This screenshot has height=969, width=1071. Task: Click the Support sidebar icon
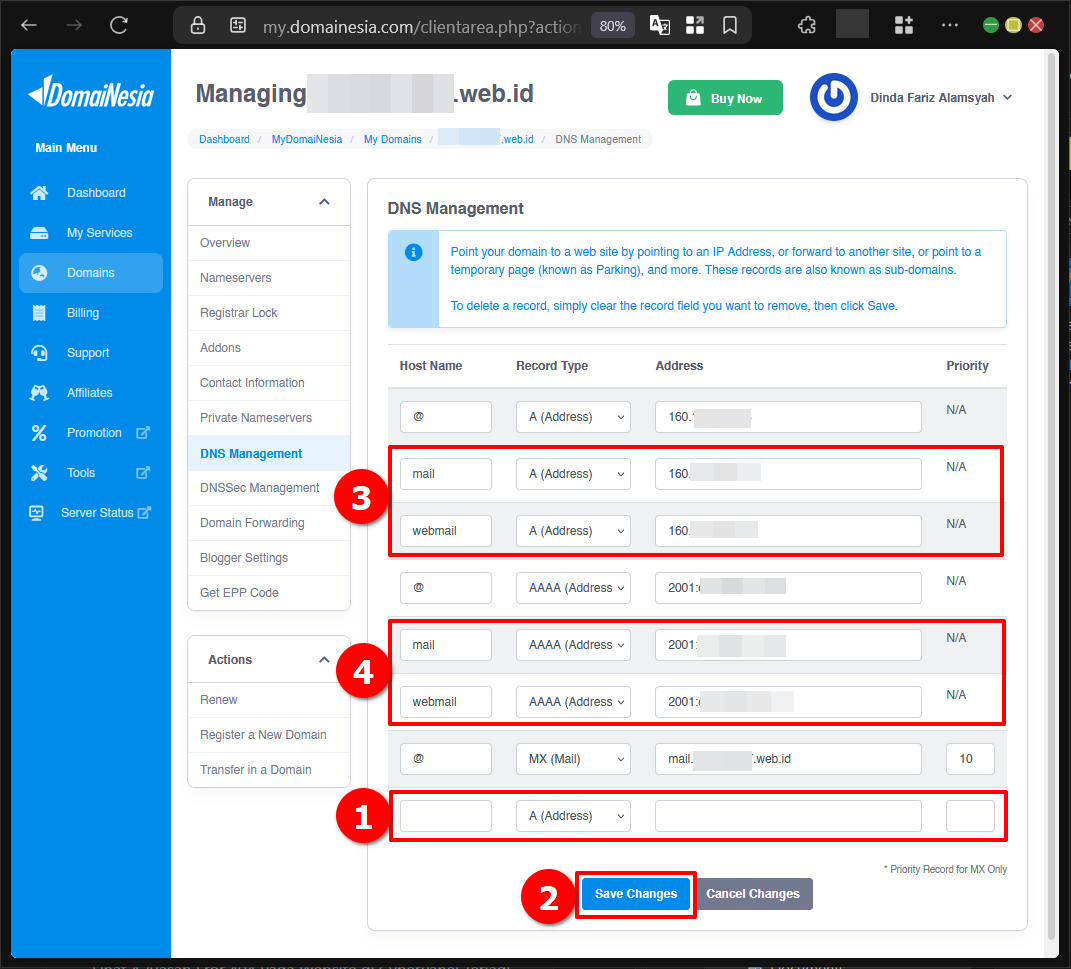click(x=39, y=352)
